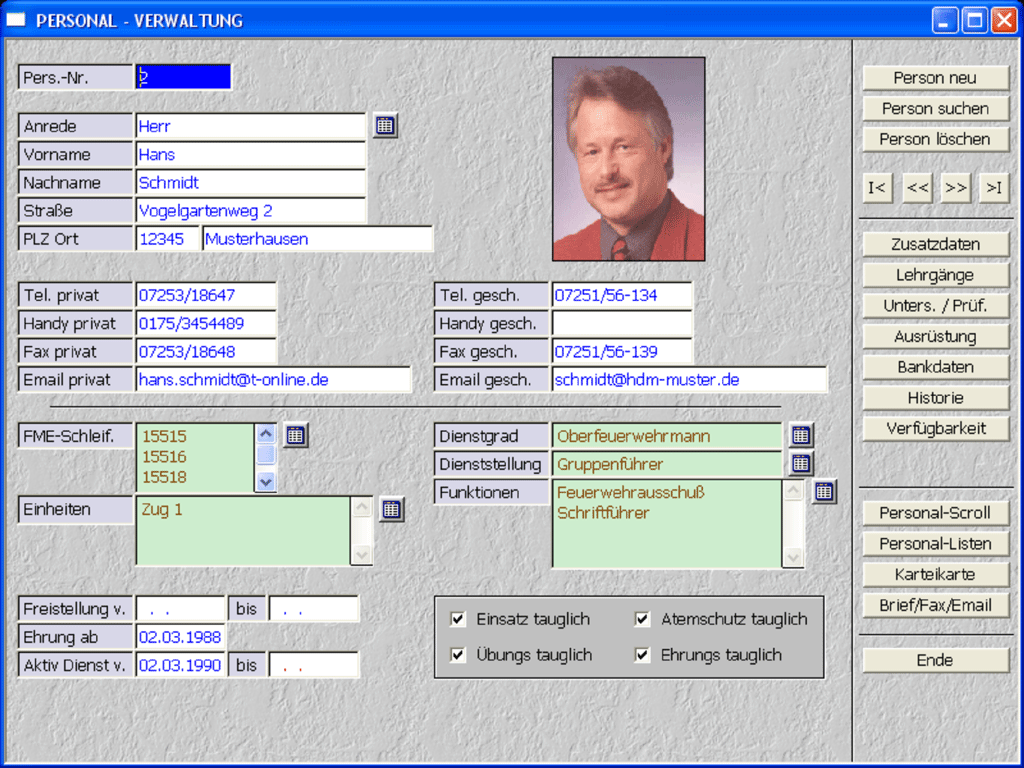This screenshot has width=1024, height=768.
Task: Open Verfügbarkeit
Action: coord(935,428)
